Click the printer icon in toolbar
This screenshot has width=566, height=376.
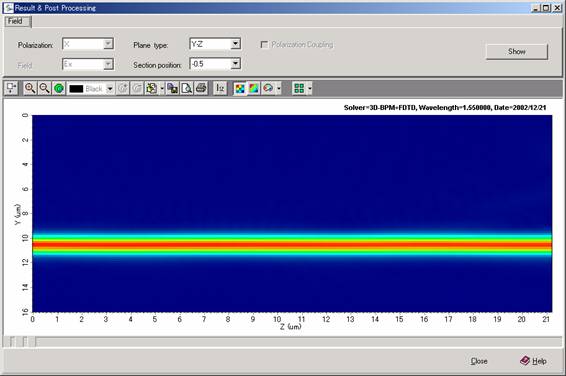tap(201, 88)
